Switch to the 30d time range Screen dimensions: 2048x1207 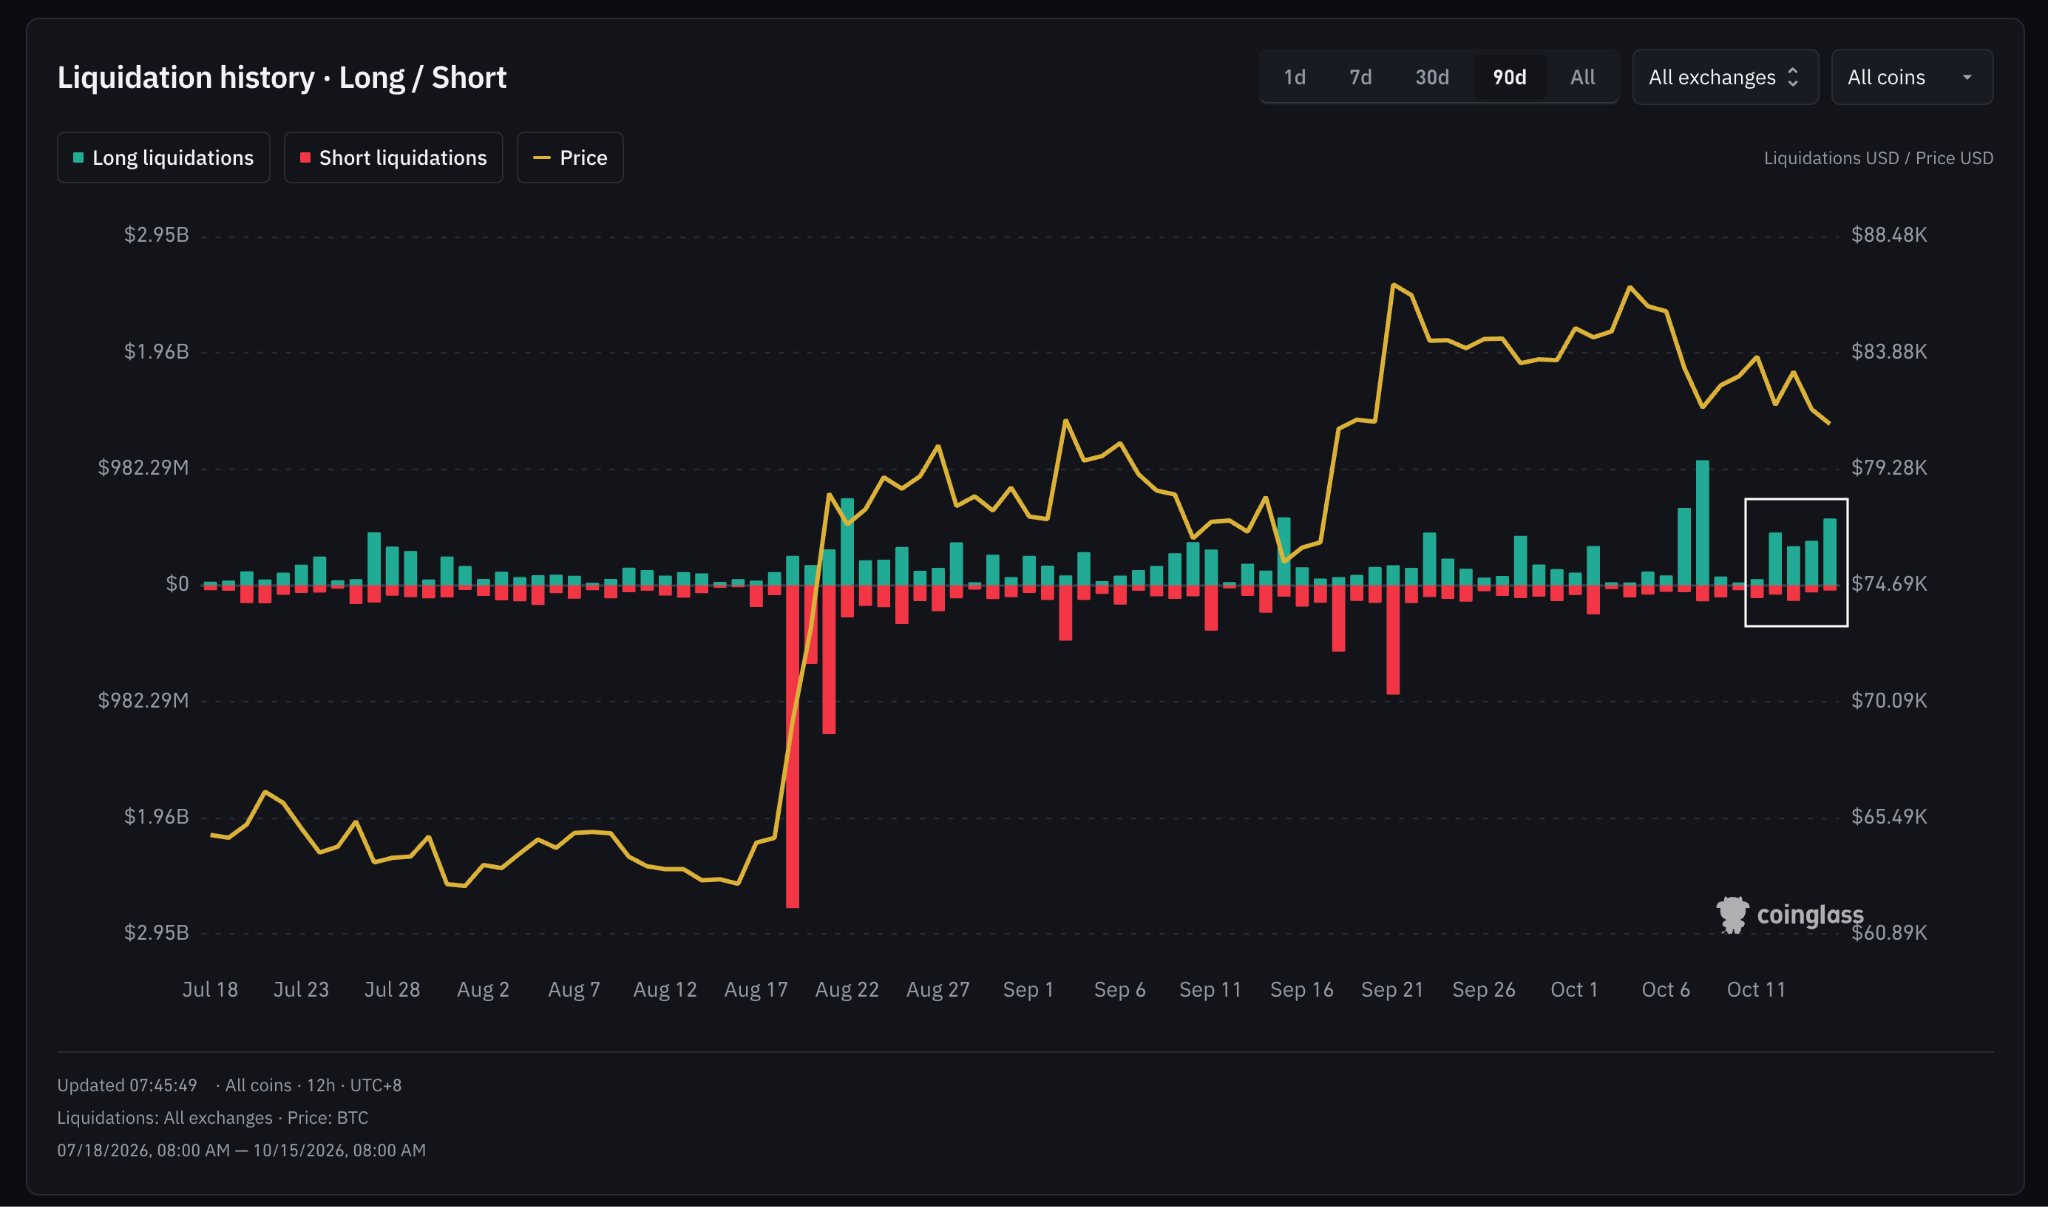coord(1432,77)
